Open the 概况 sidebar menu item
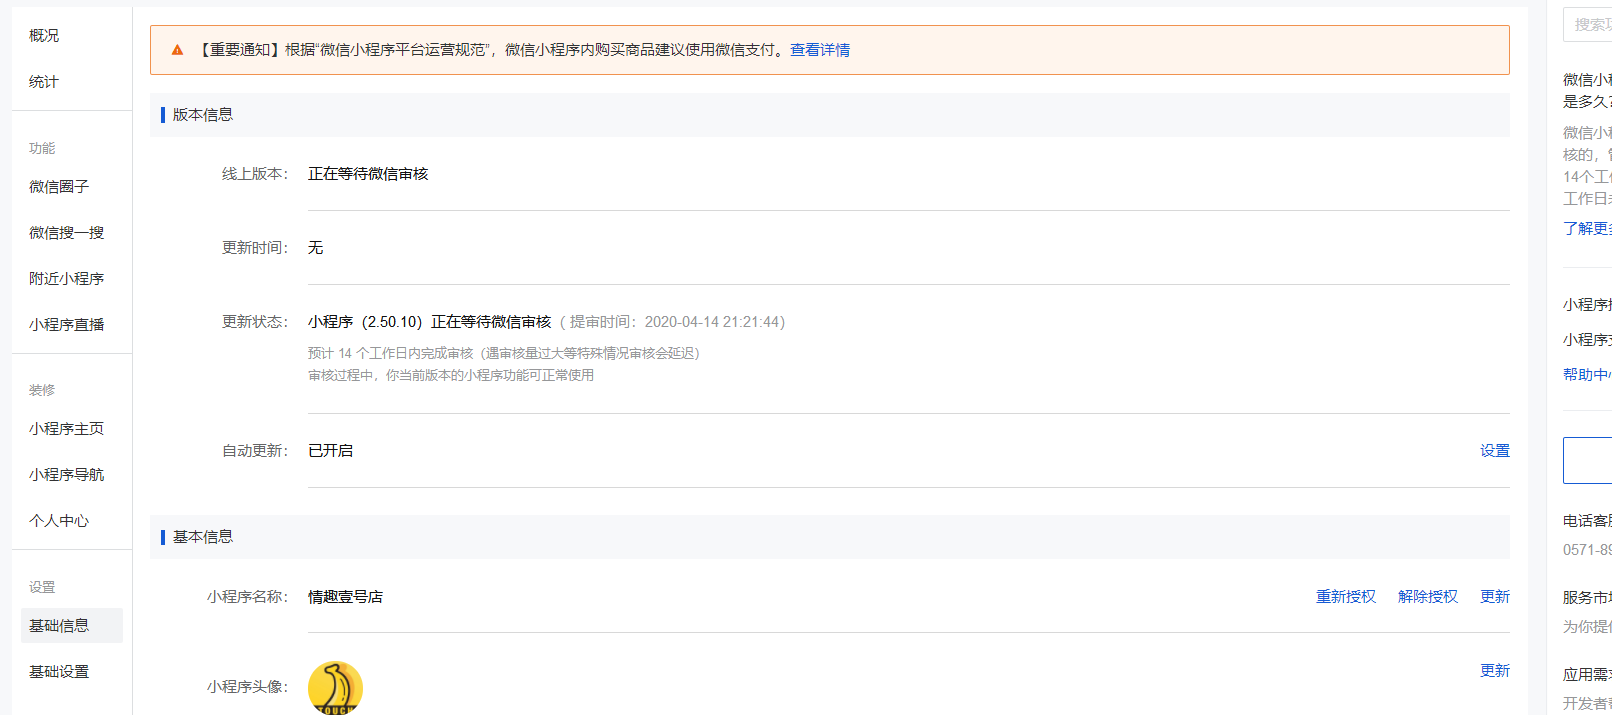Viewport: 1612px width, 715px height. click(x=44, y=36)
